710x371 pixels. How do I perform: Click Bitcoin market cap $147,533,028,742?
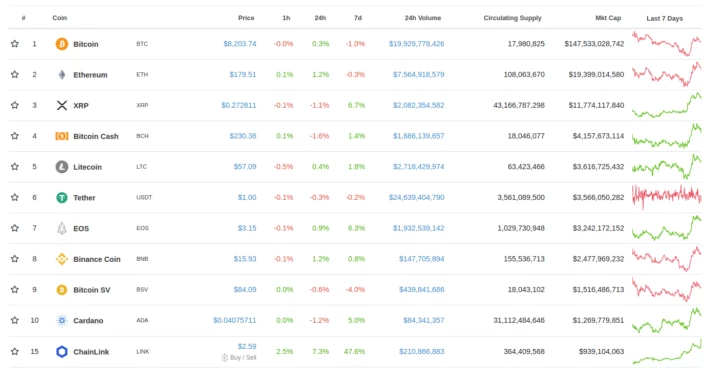pyautogui.click(x=594, y=44)
